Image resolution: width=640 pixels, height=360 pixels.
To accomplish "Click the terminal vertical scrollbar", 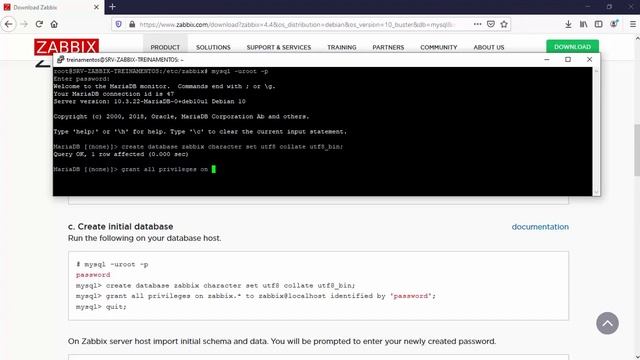I will tap(596, 131).
